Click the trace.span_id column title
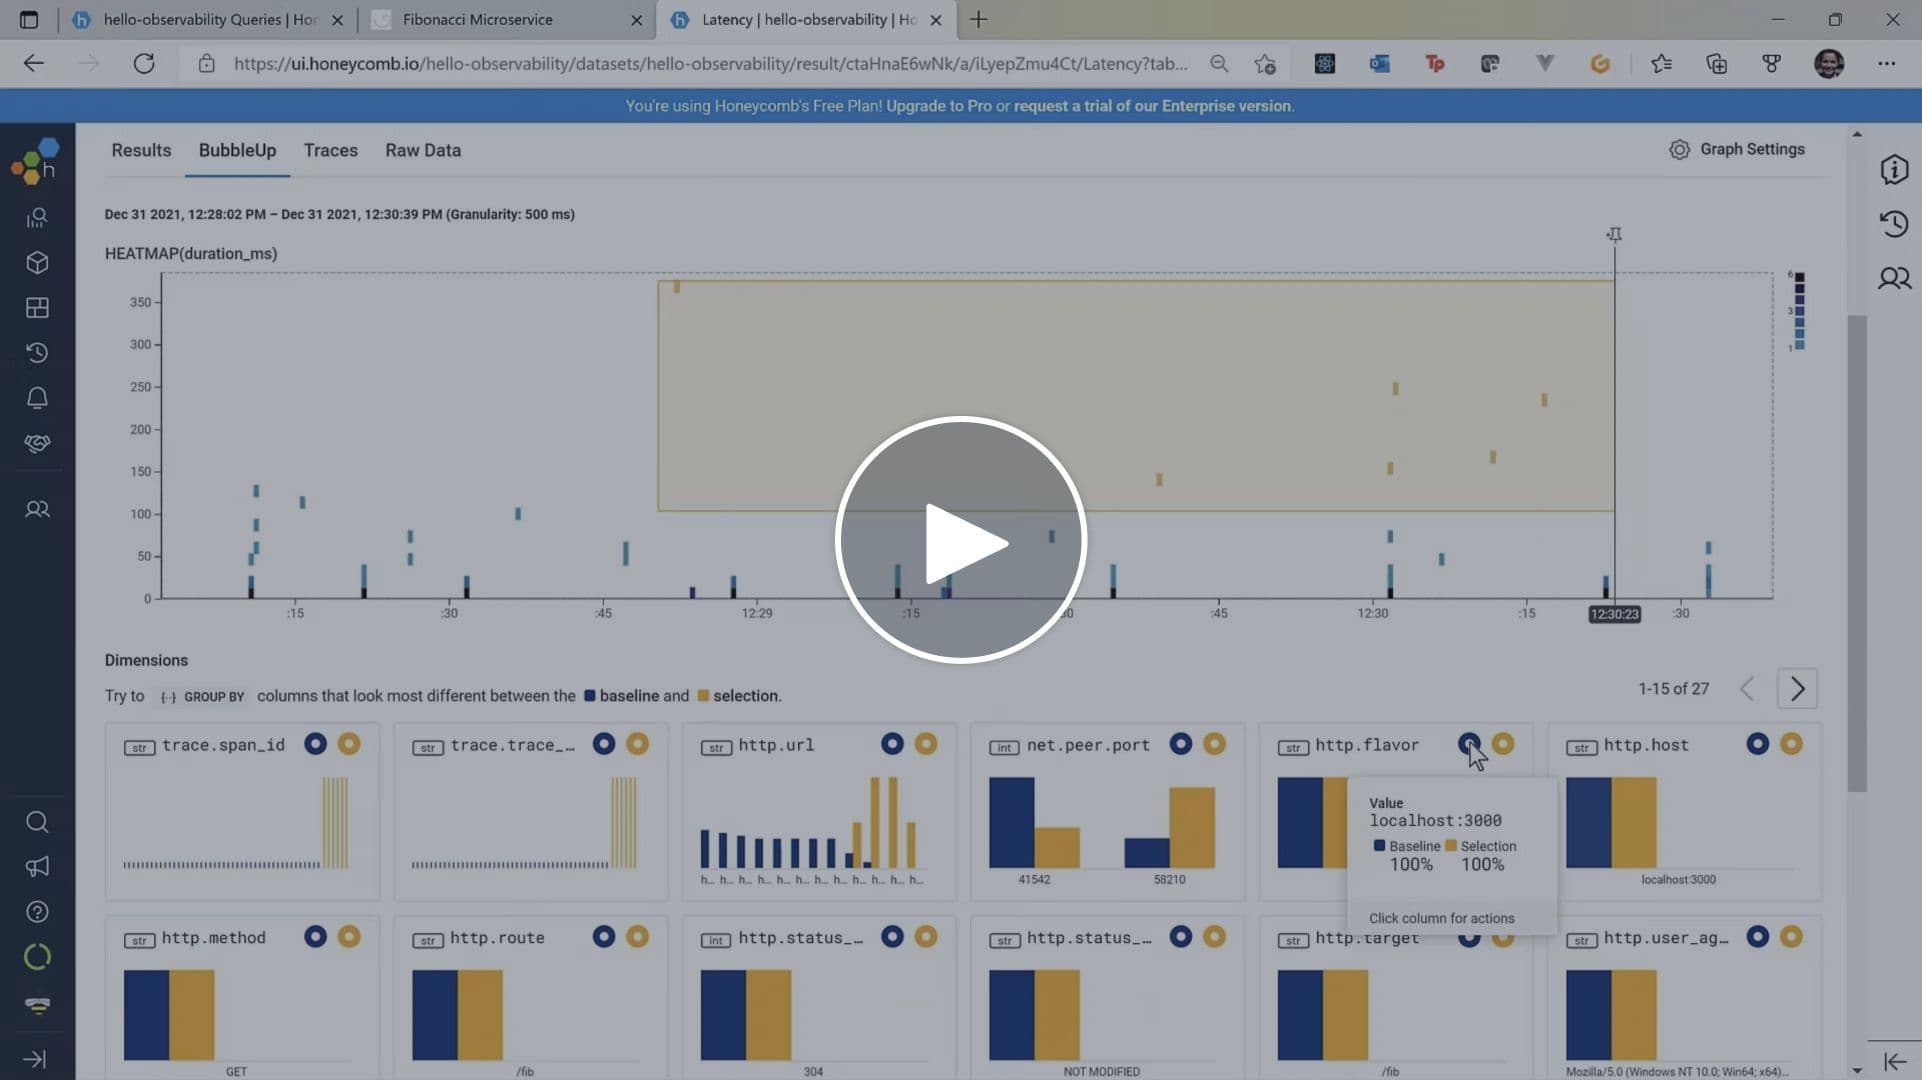The height and width of the screenshot is (1080, 1922). (223, 745)
